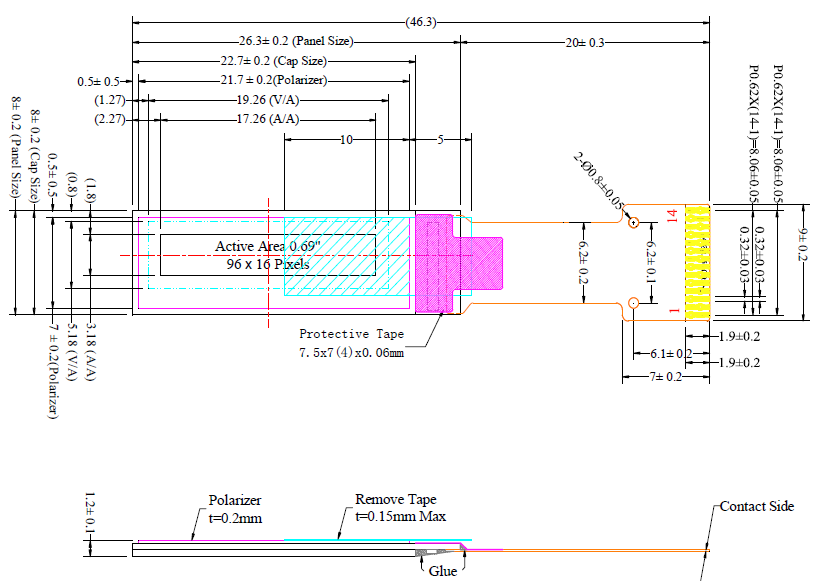Viewport: 818px width, 581px height.
Task: Click the red pin 14 label
Action: click(x=672, y=215)
